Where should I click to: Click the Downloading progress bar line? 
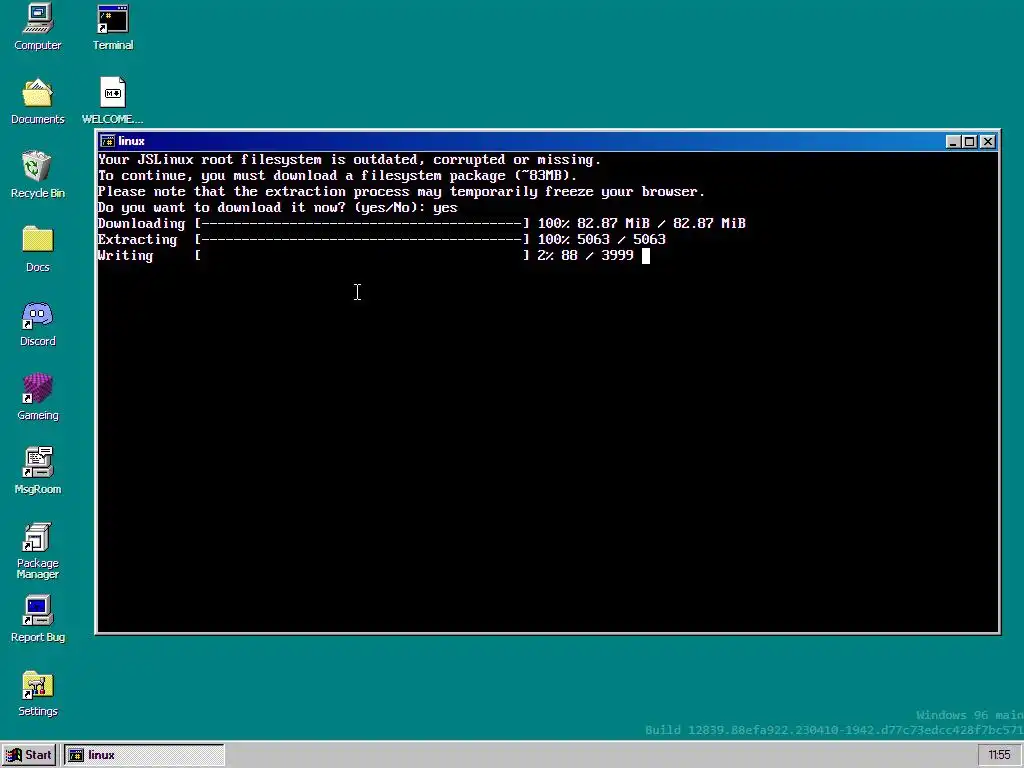421,223
